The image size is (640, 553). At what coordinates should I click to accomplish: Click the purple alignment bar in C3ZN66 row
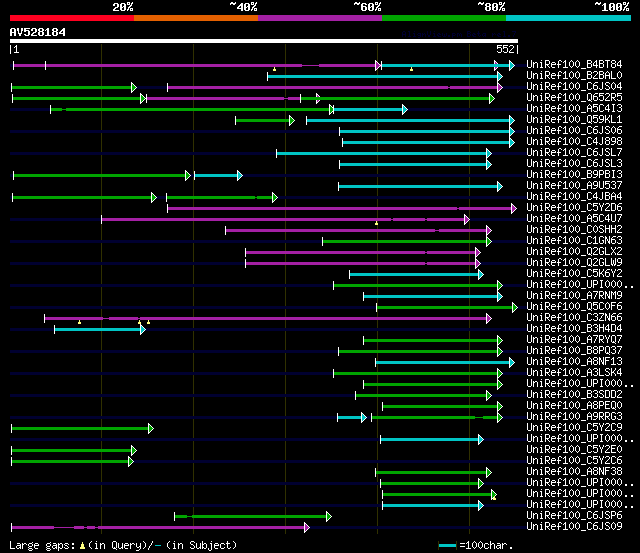tap(268, 319)
